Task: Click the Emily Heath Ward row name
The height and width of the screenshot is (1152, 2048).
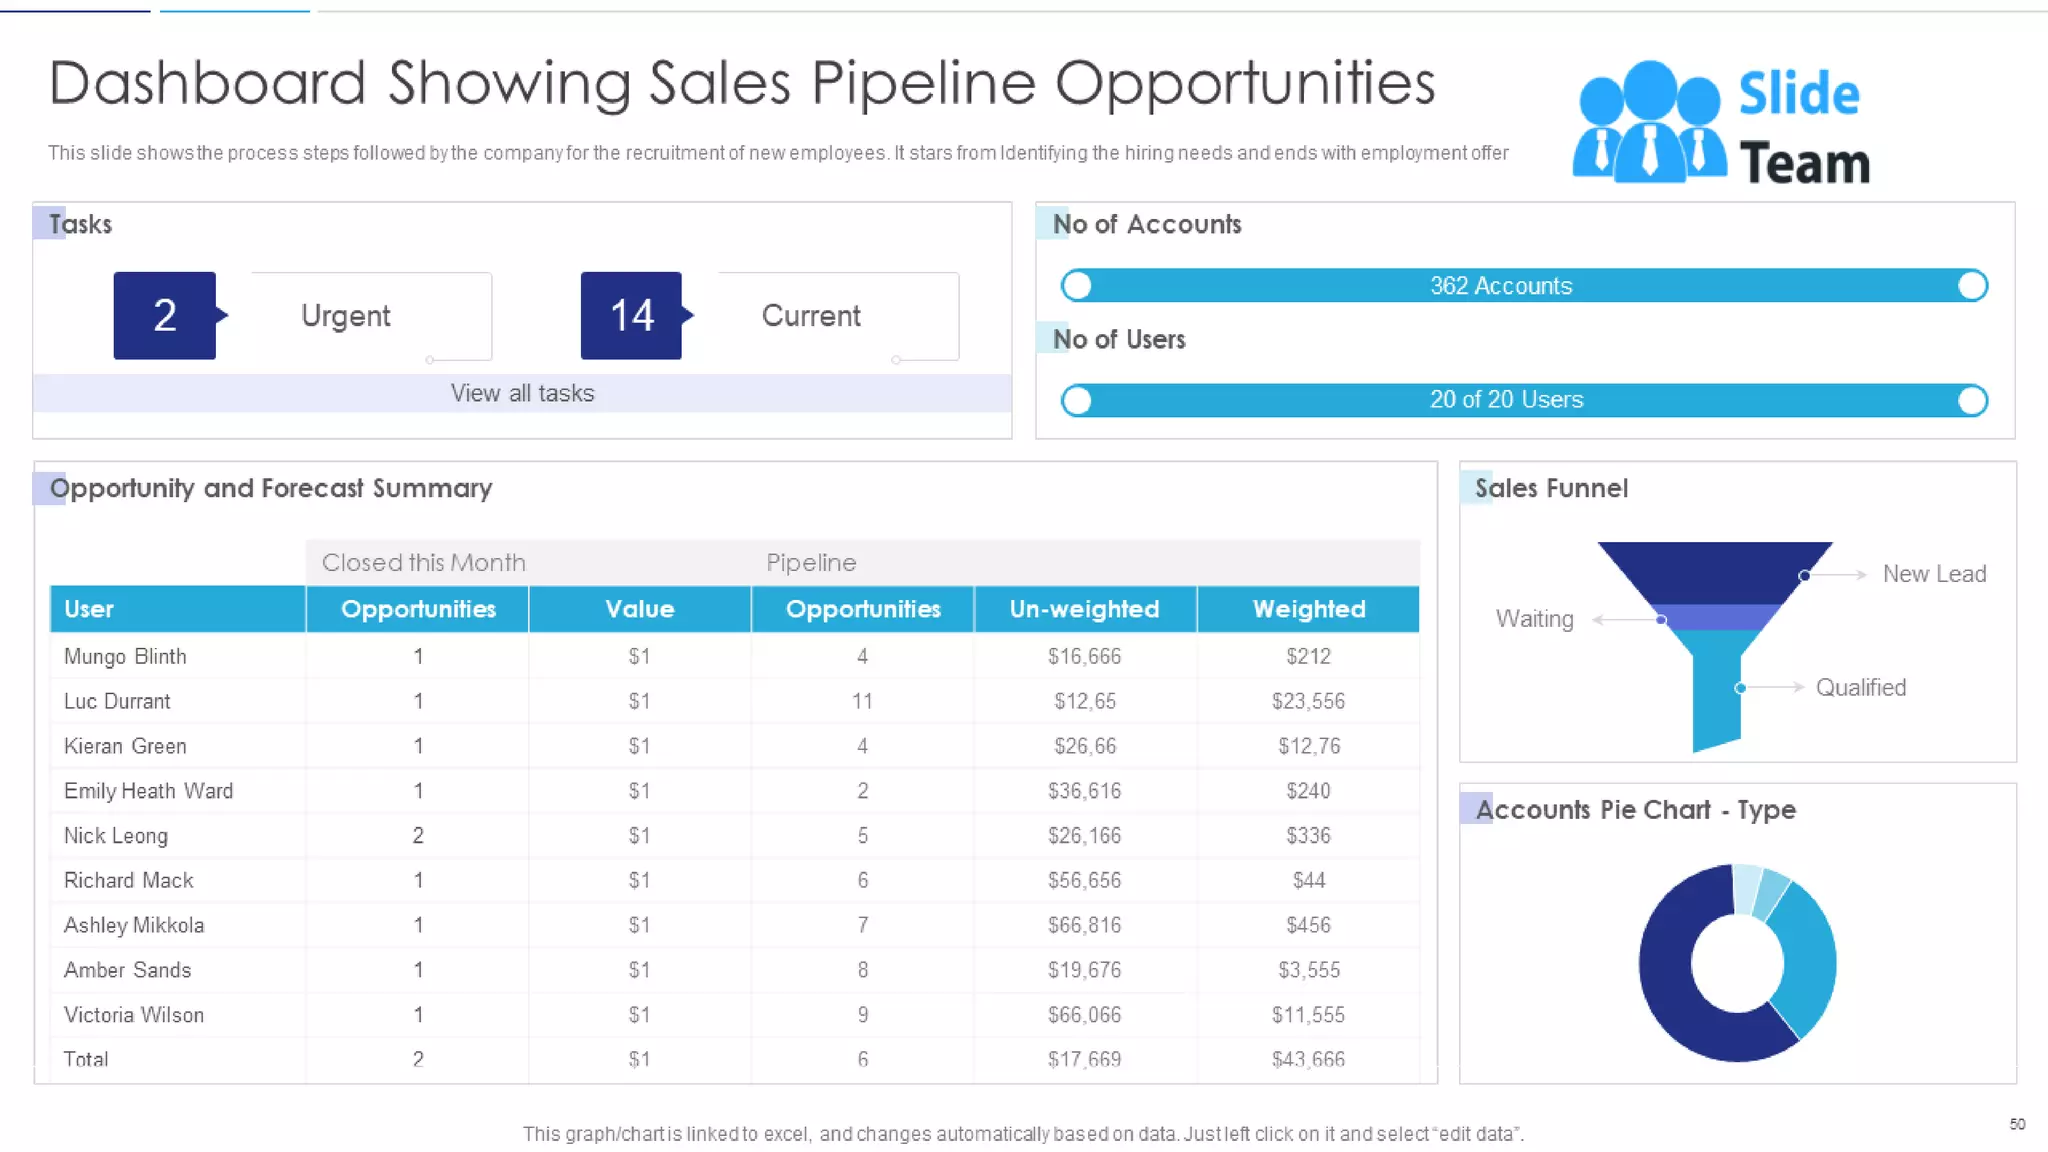Action: (148, 791)
